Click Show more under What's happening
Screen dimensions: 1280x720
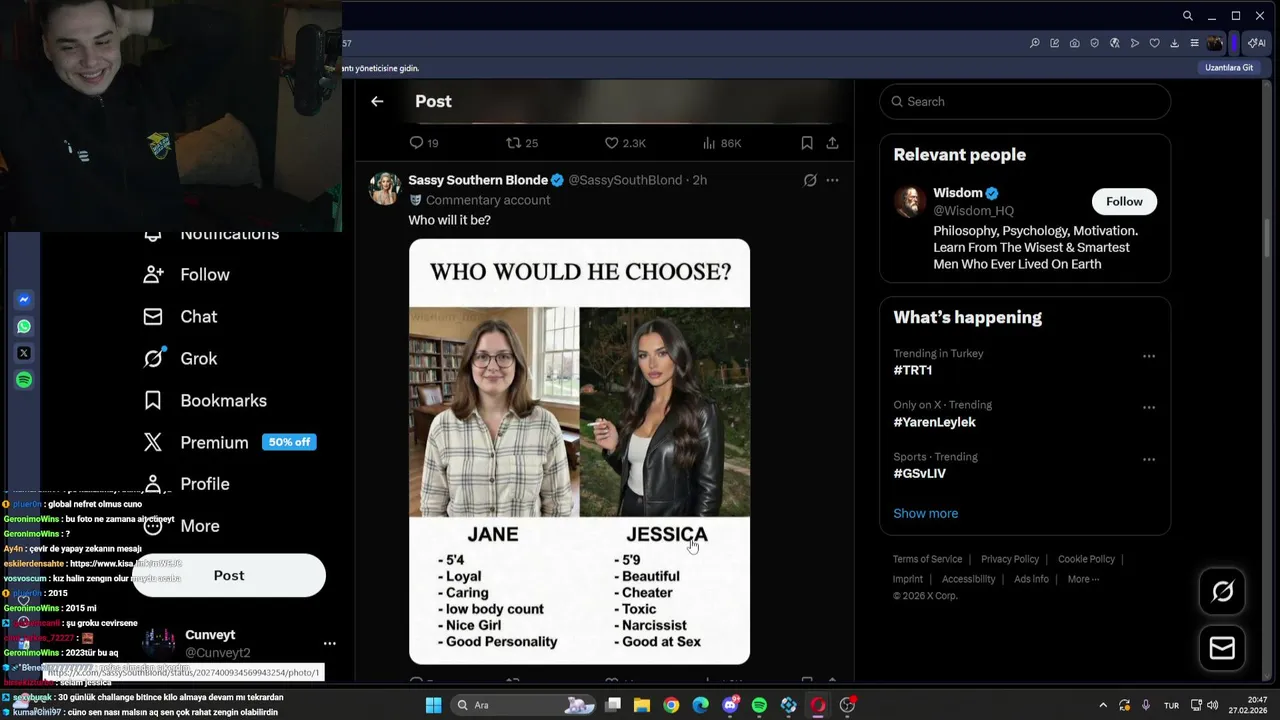(x=925, y=513)
